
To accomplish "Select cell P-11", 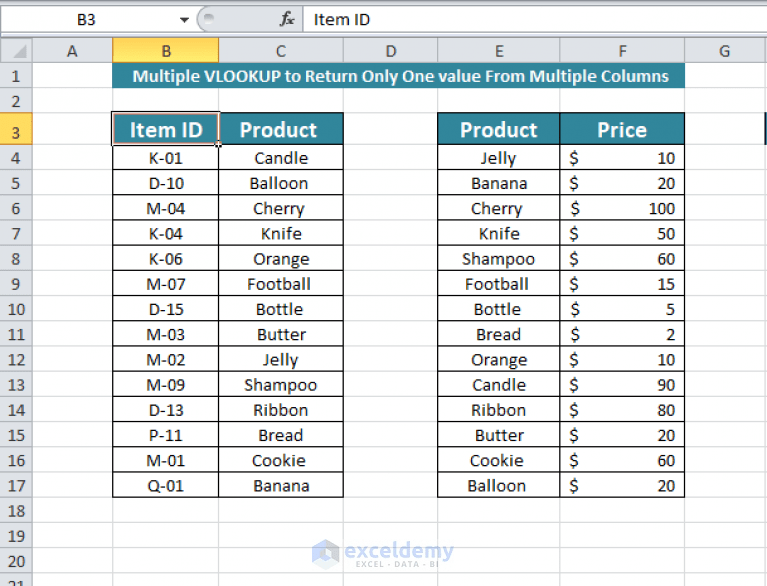I will click(165, 435).
